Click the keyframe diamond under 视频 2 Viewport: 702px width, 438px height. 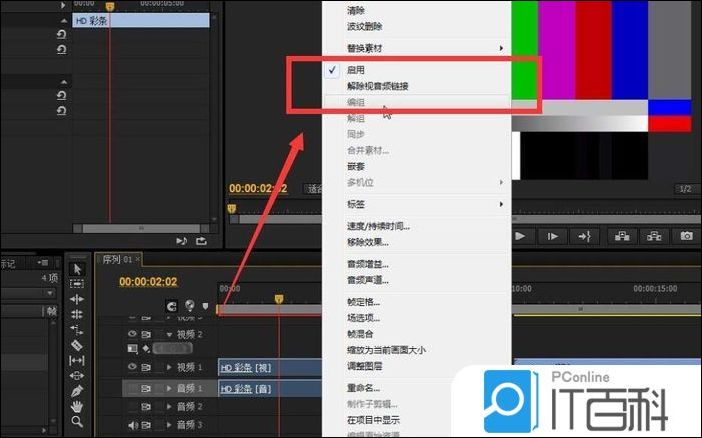click(146, 348)
